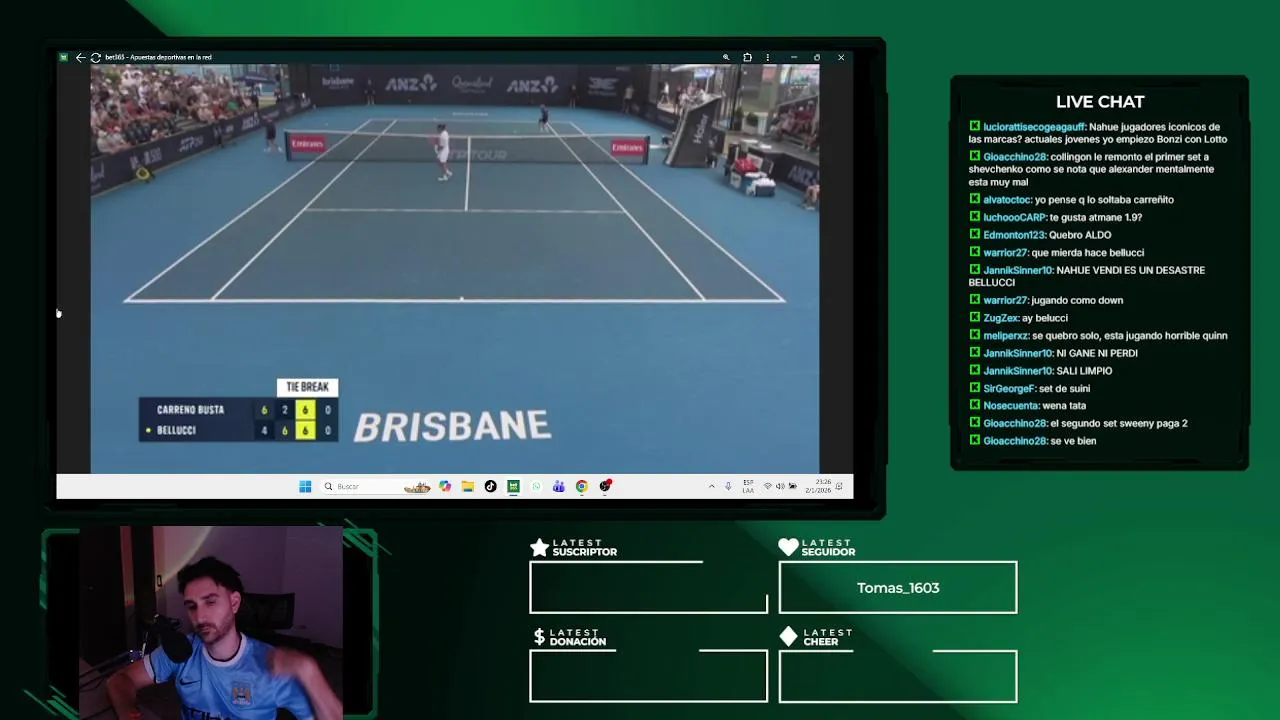Viewport: 1280px width, 720px height.
Task: Click the 'se ve bien' chat message
Action: click(1073, 441)
